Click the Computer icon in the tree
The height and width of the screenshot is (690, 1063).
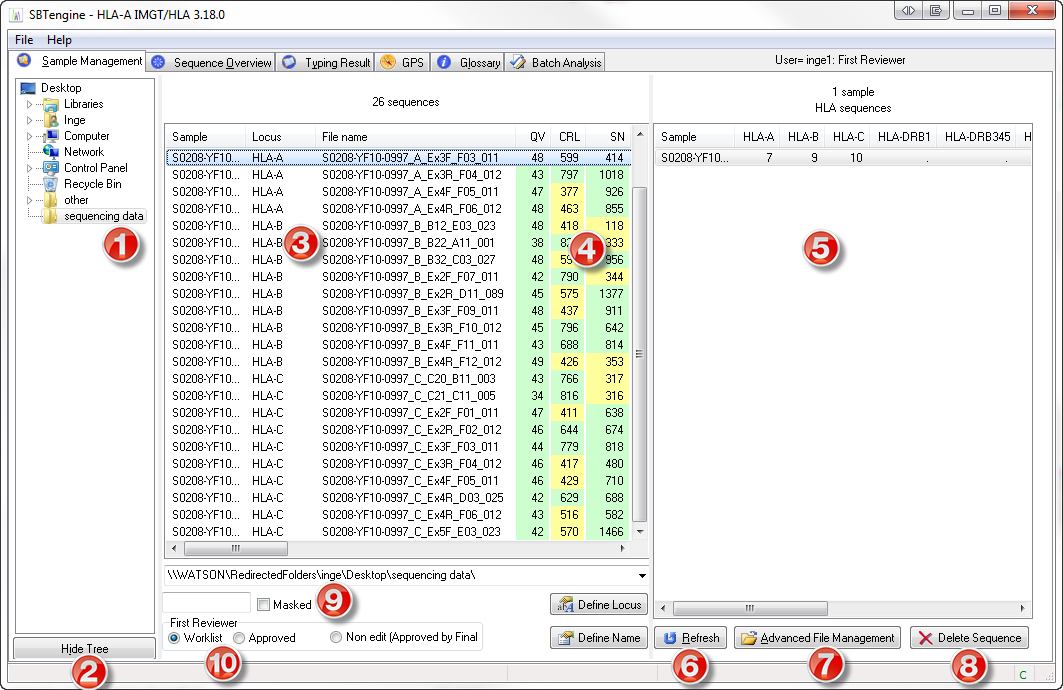coord(51,136)
